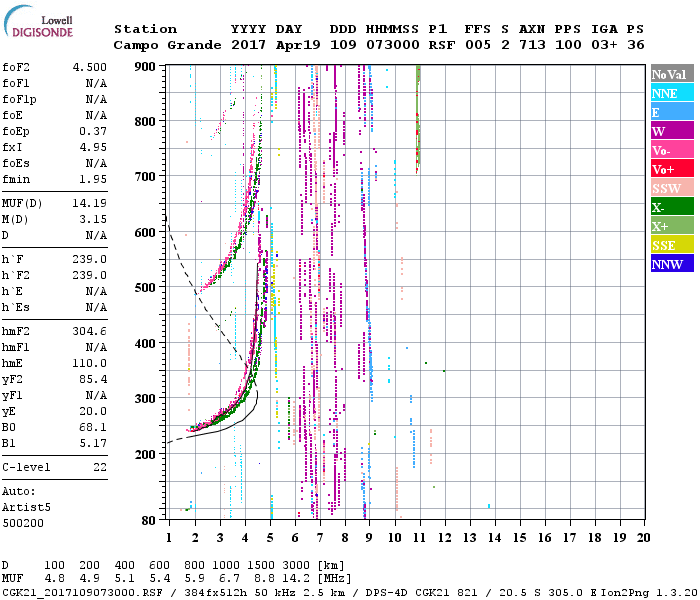Click the 300 km height axis label
The width and height of the screenshot is (700, 600).
coord(145,399)
